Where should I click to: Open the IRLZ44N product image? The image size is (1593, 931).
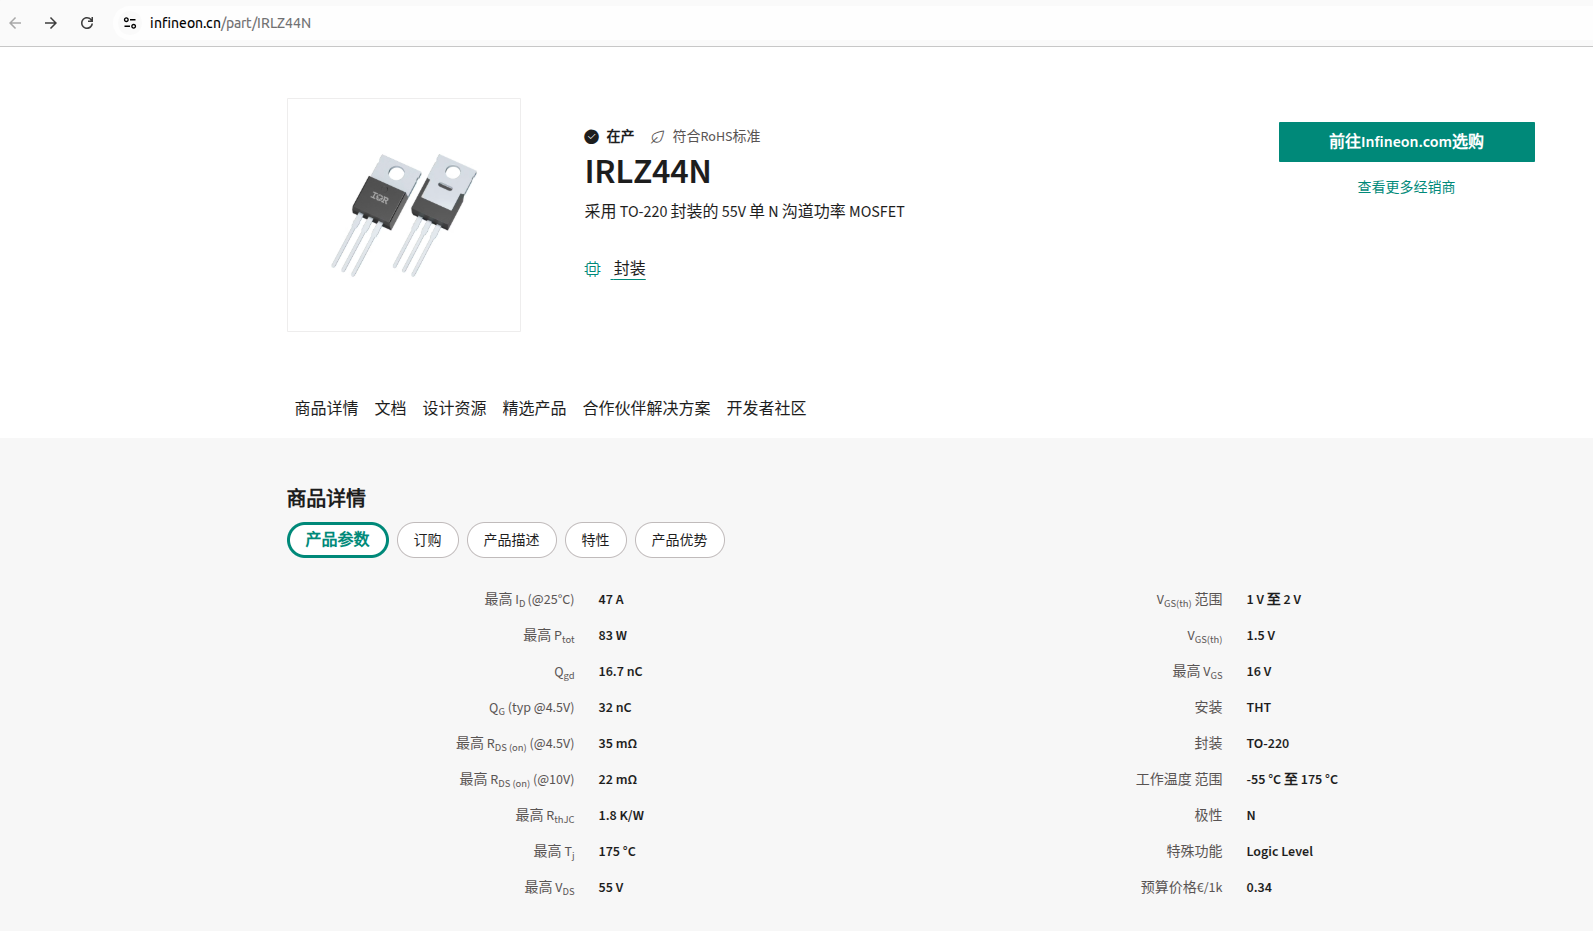tap(404, 215)
